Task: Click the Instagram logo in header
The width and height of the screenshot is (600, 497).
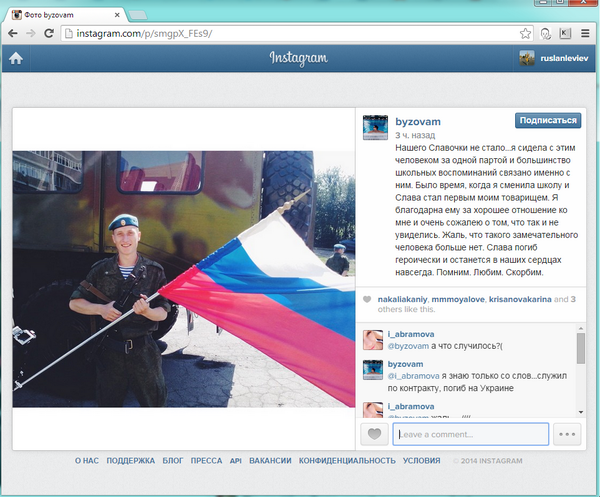Action: (298, 58)
